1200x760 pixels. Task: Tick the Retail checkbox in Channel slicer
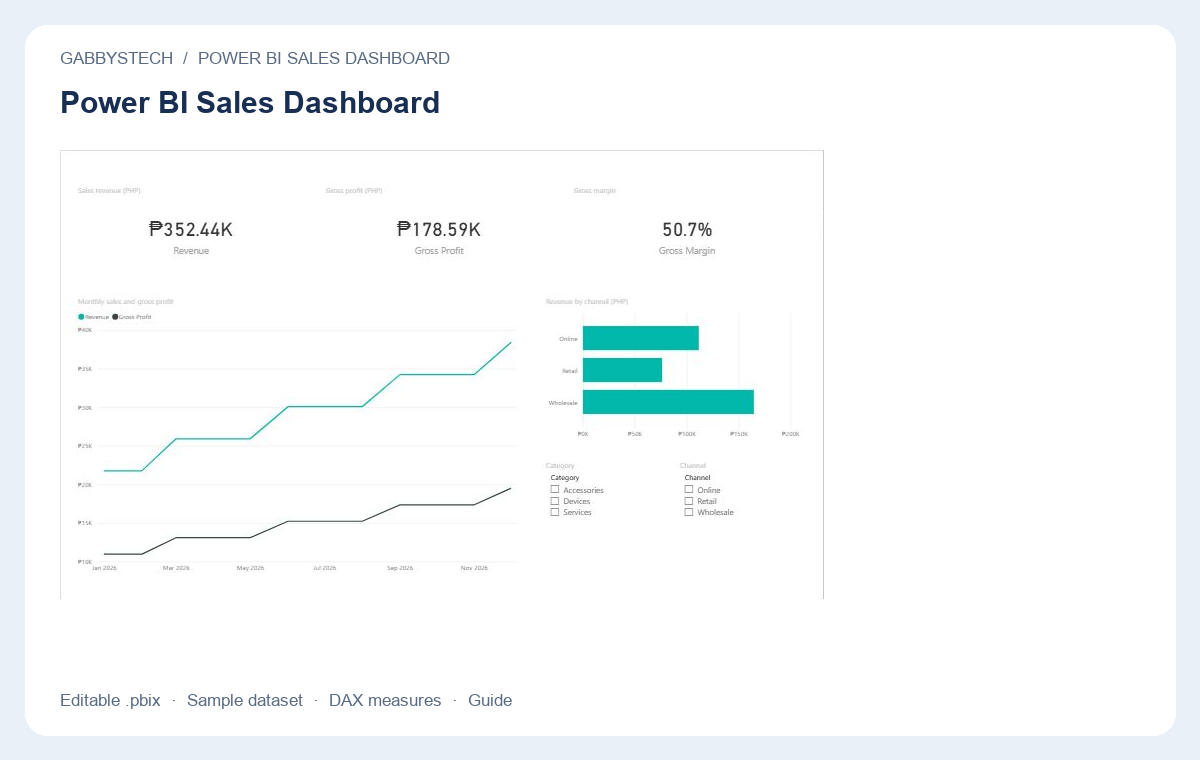pos(688,501)
